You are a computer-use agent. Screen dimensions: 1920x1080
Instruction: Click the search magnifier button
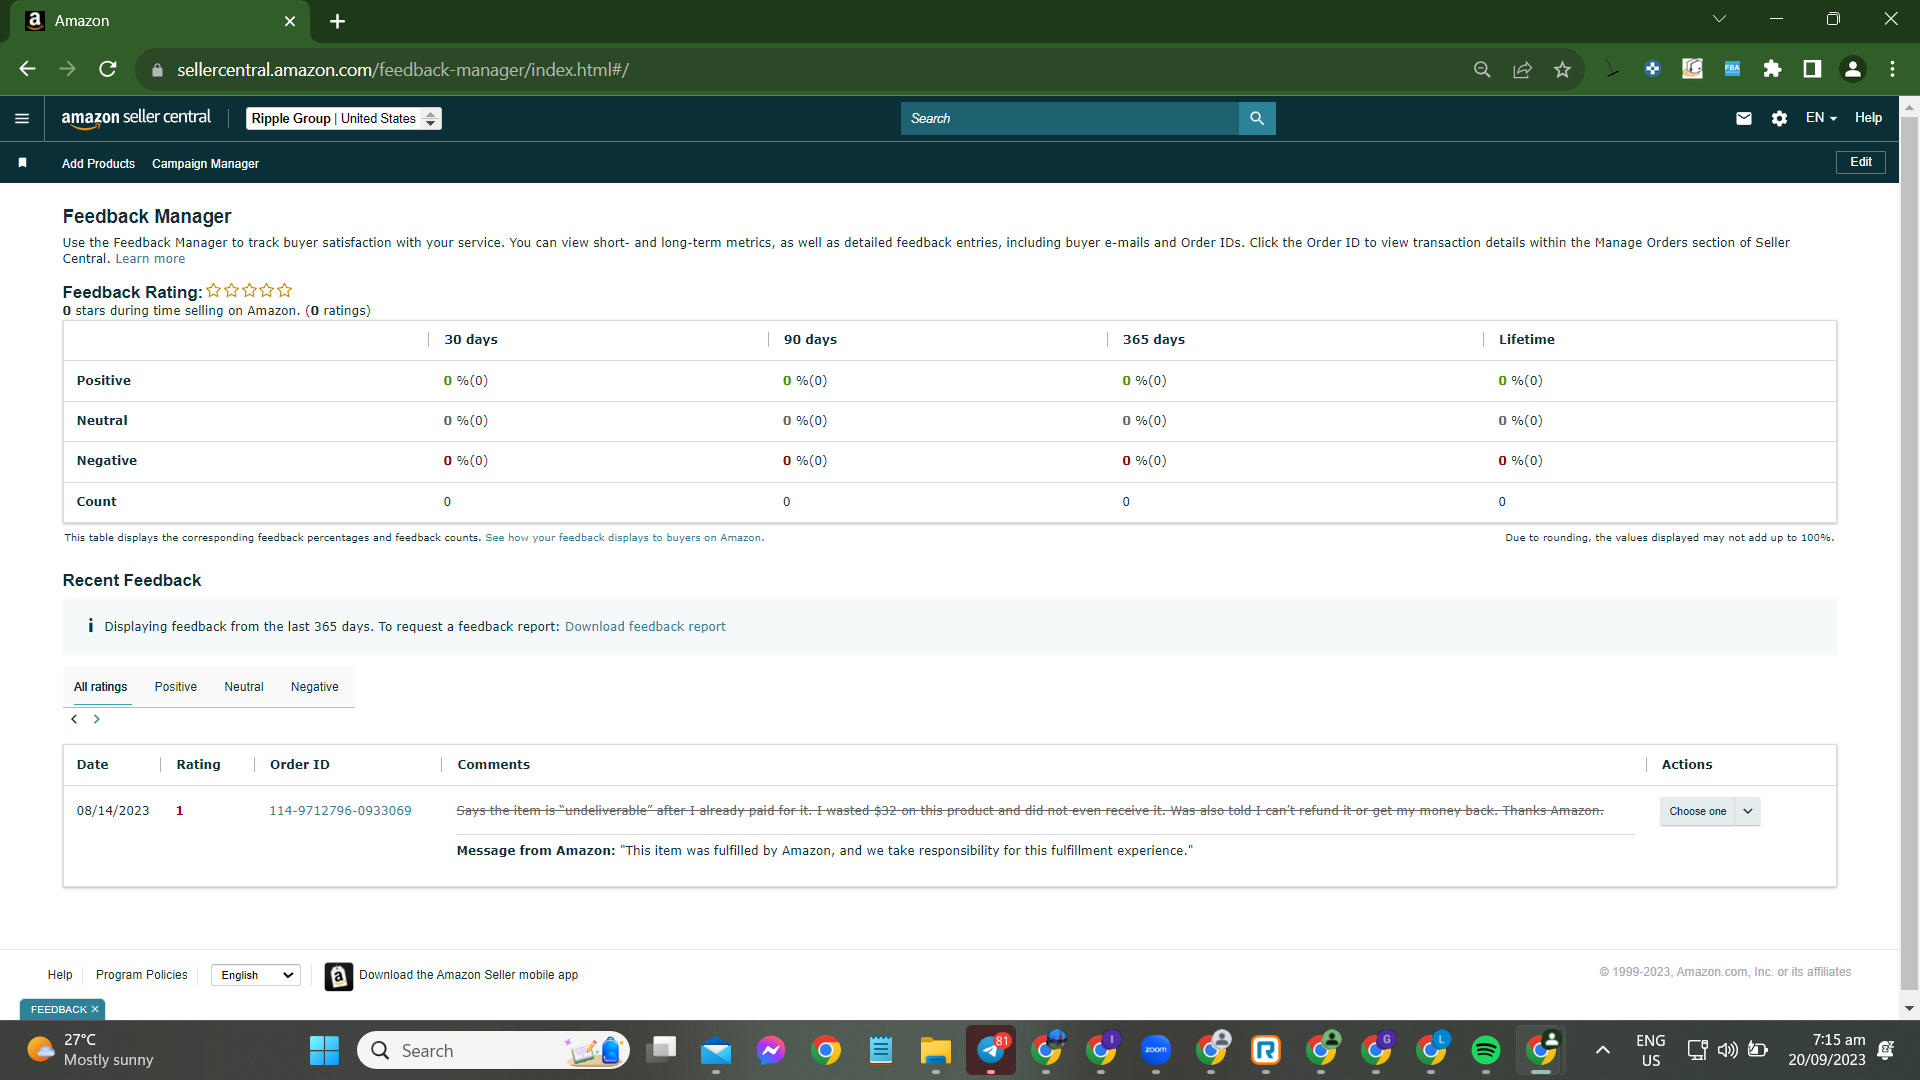[x=1257, y=118]
